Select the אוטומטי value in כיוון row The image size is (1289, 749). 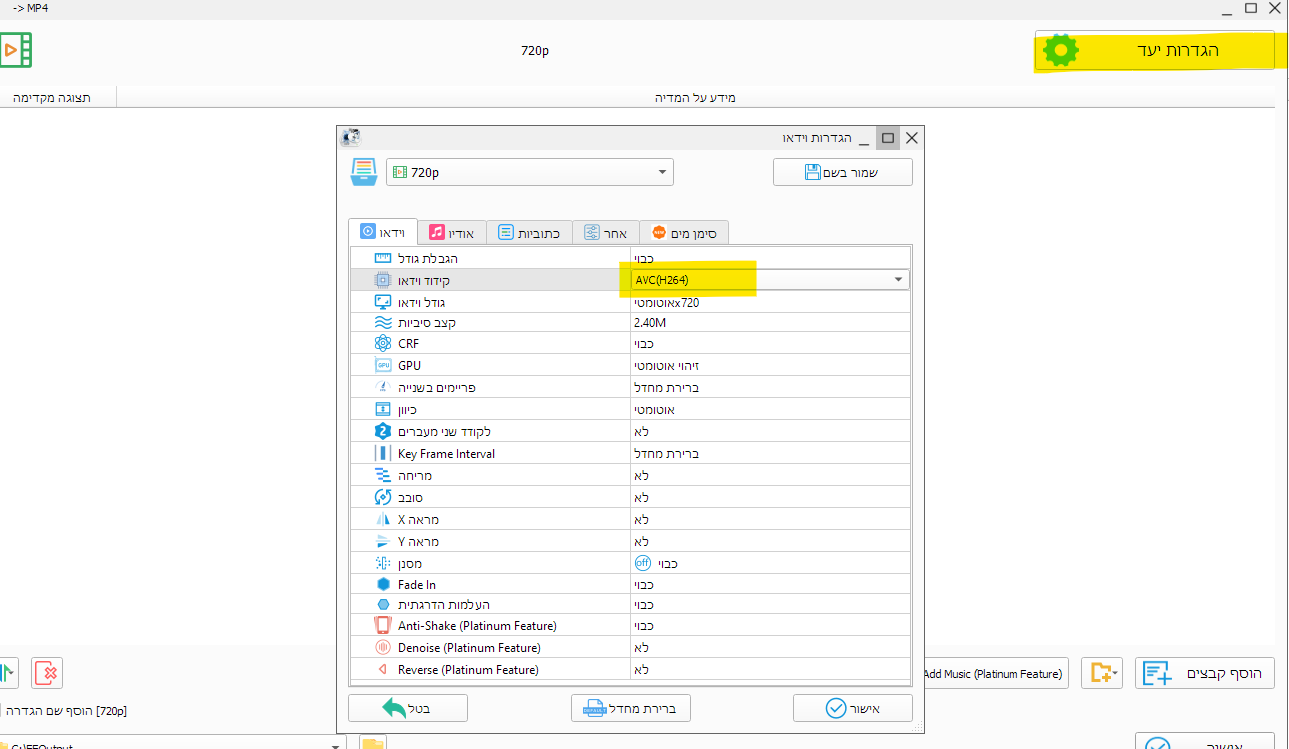(770, 409)
